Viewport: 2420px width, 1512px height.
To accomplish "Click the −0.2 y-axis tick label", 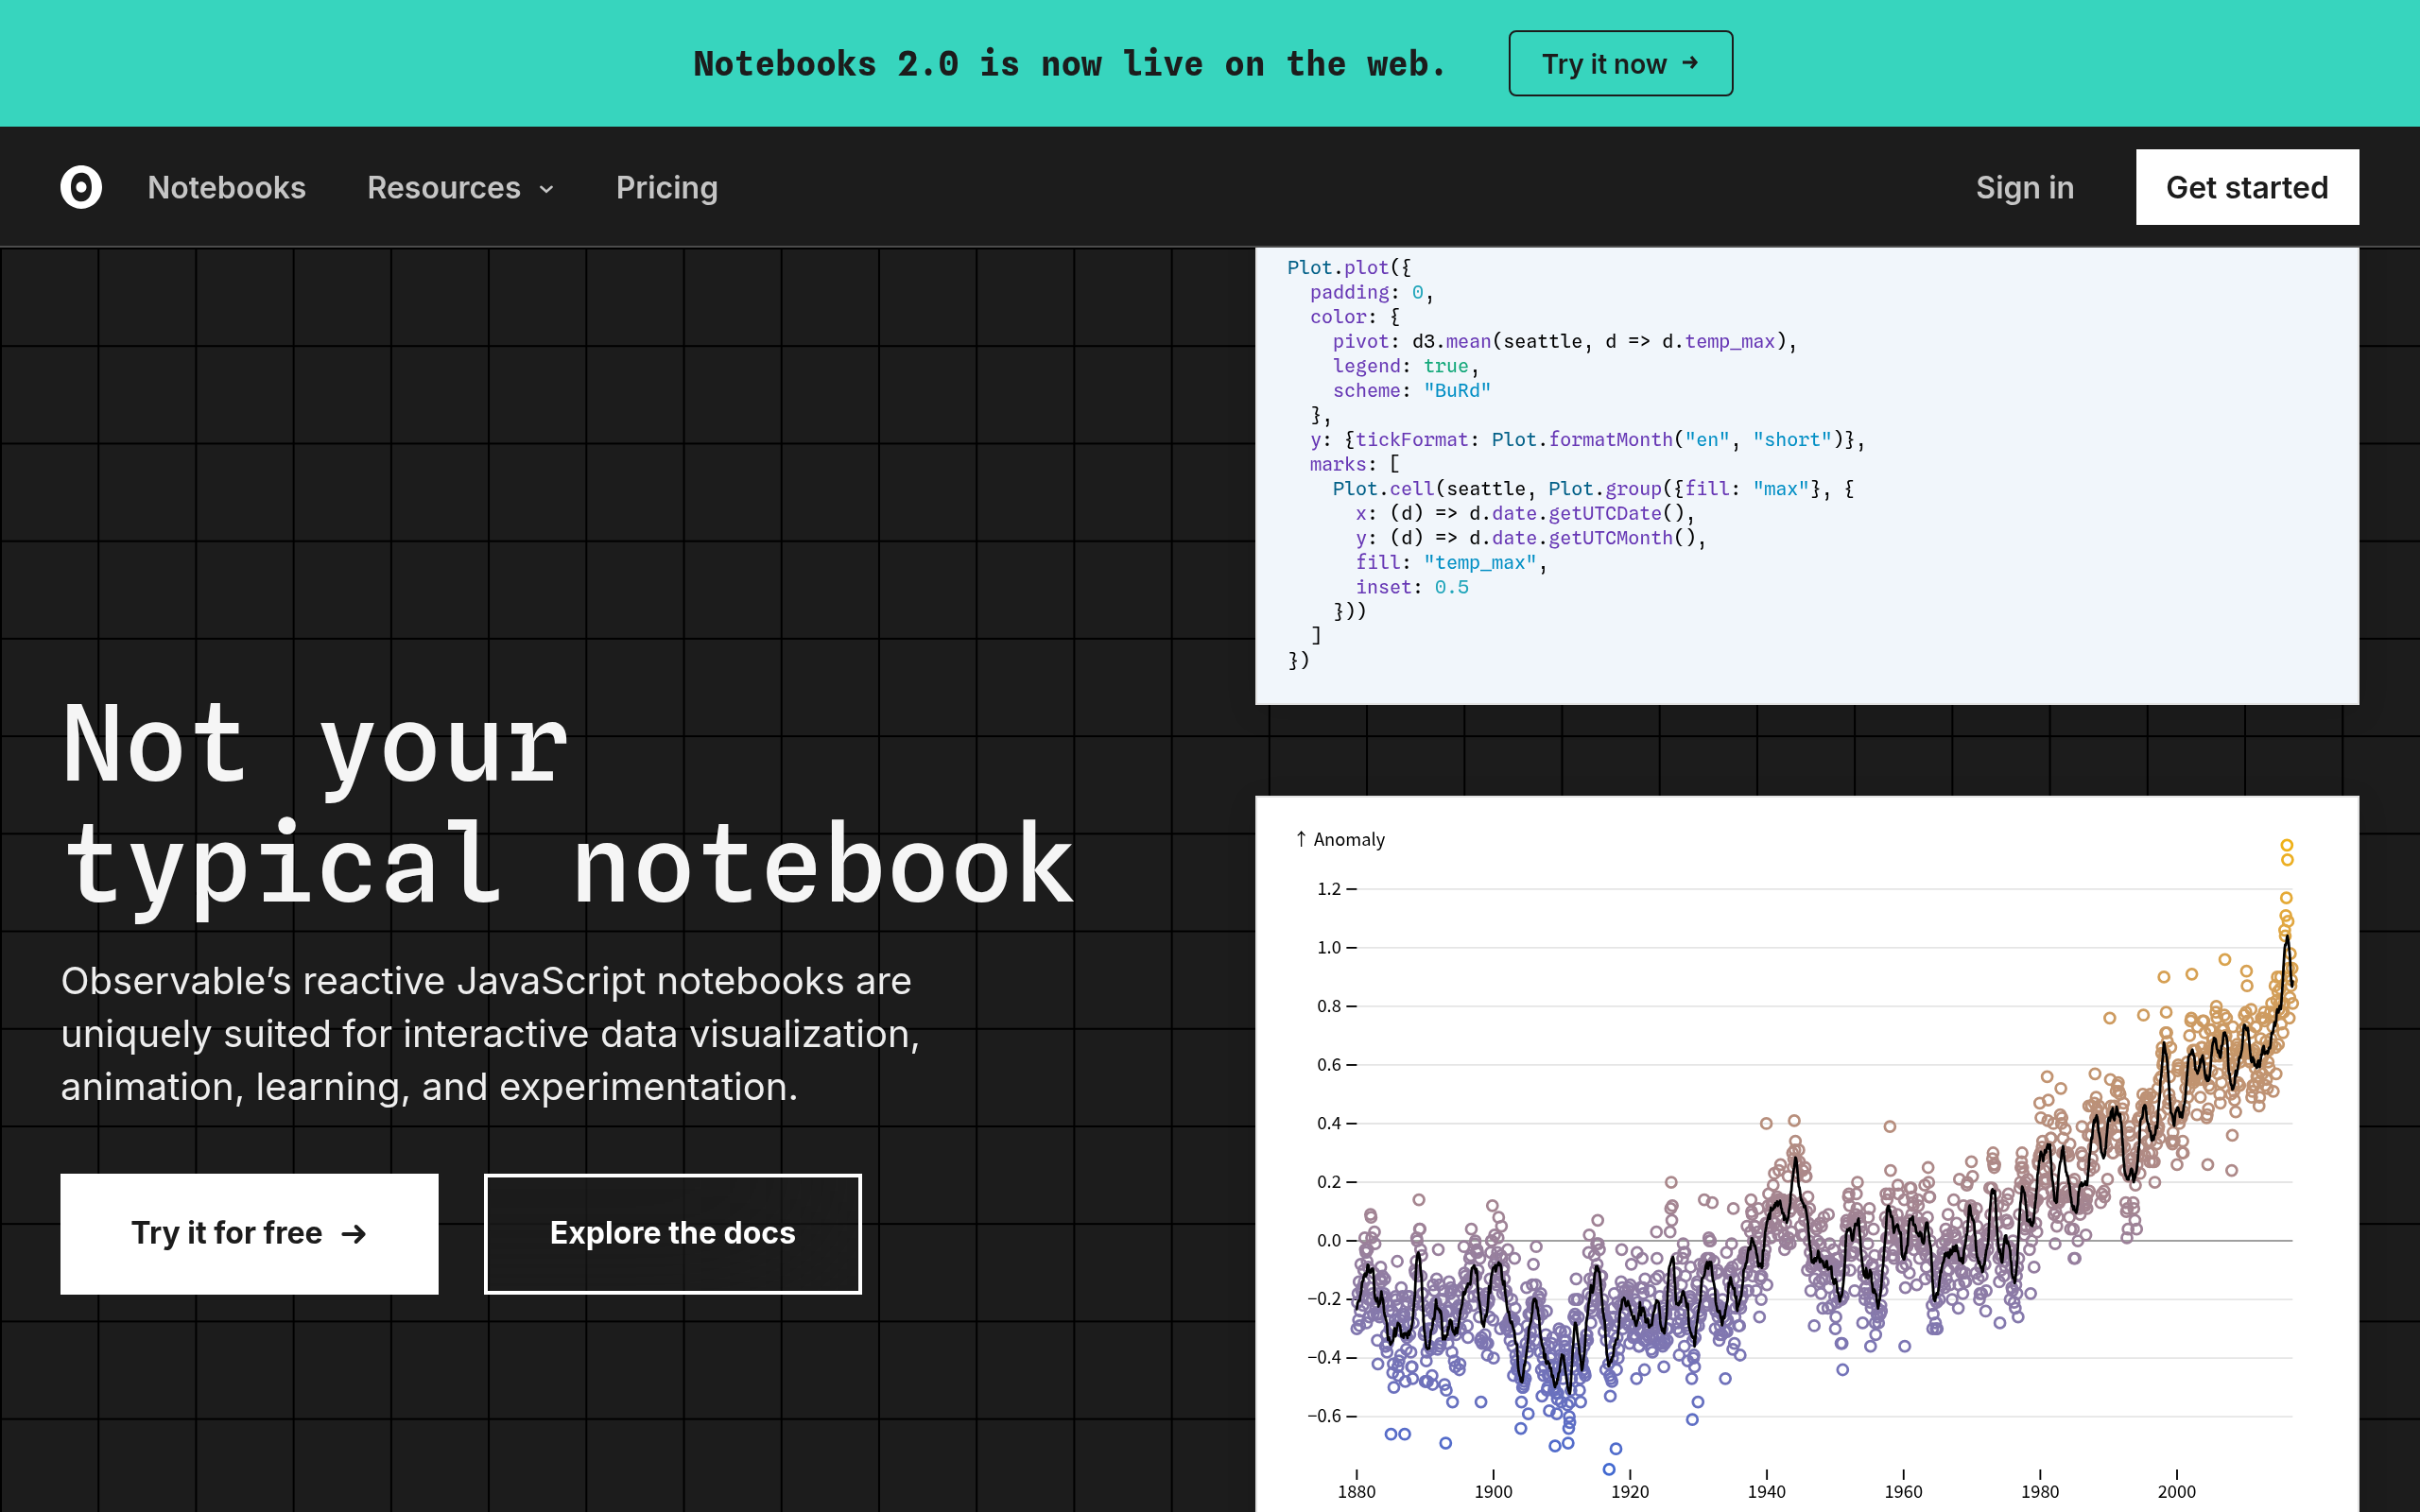I will pyautogui.click(x=1324, y=1299).
